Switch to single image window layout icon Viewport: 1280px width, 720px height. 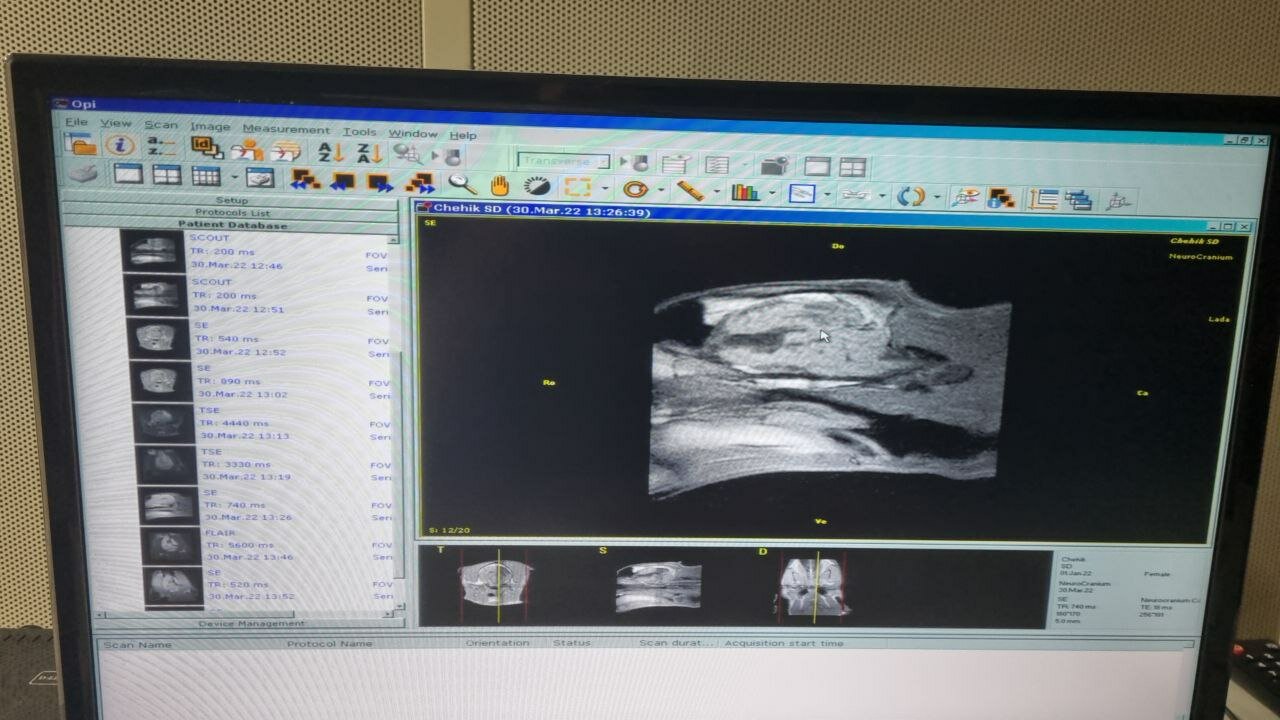[x=129, y=174]
